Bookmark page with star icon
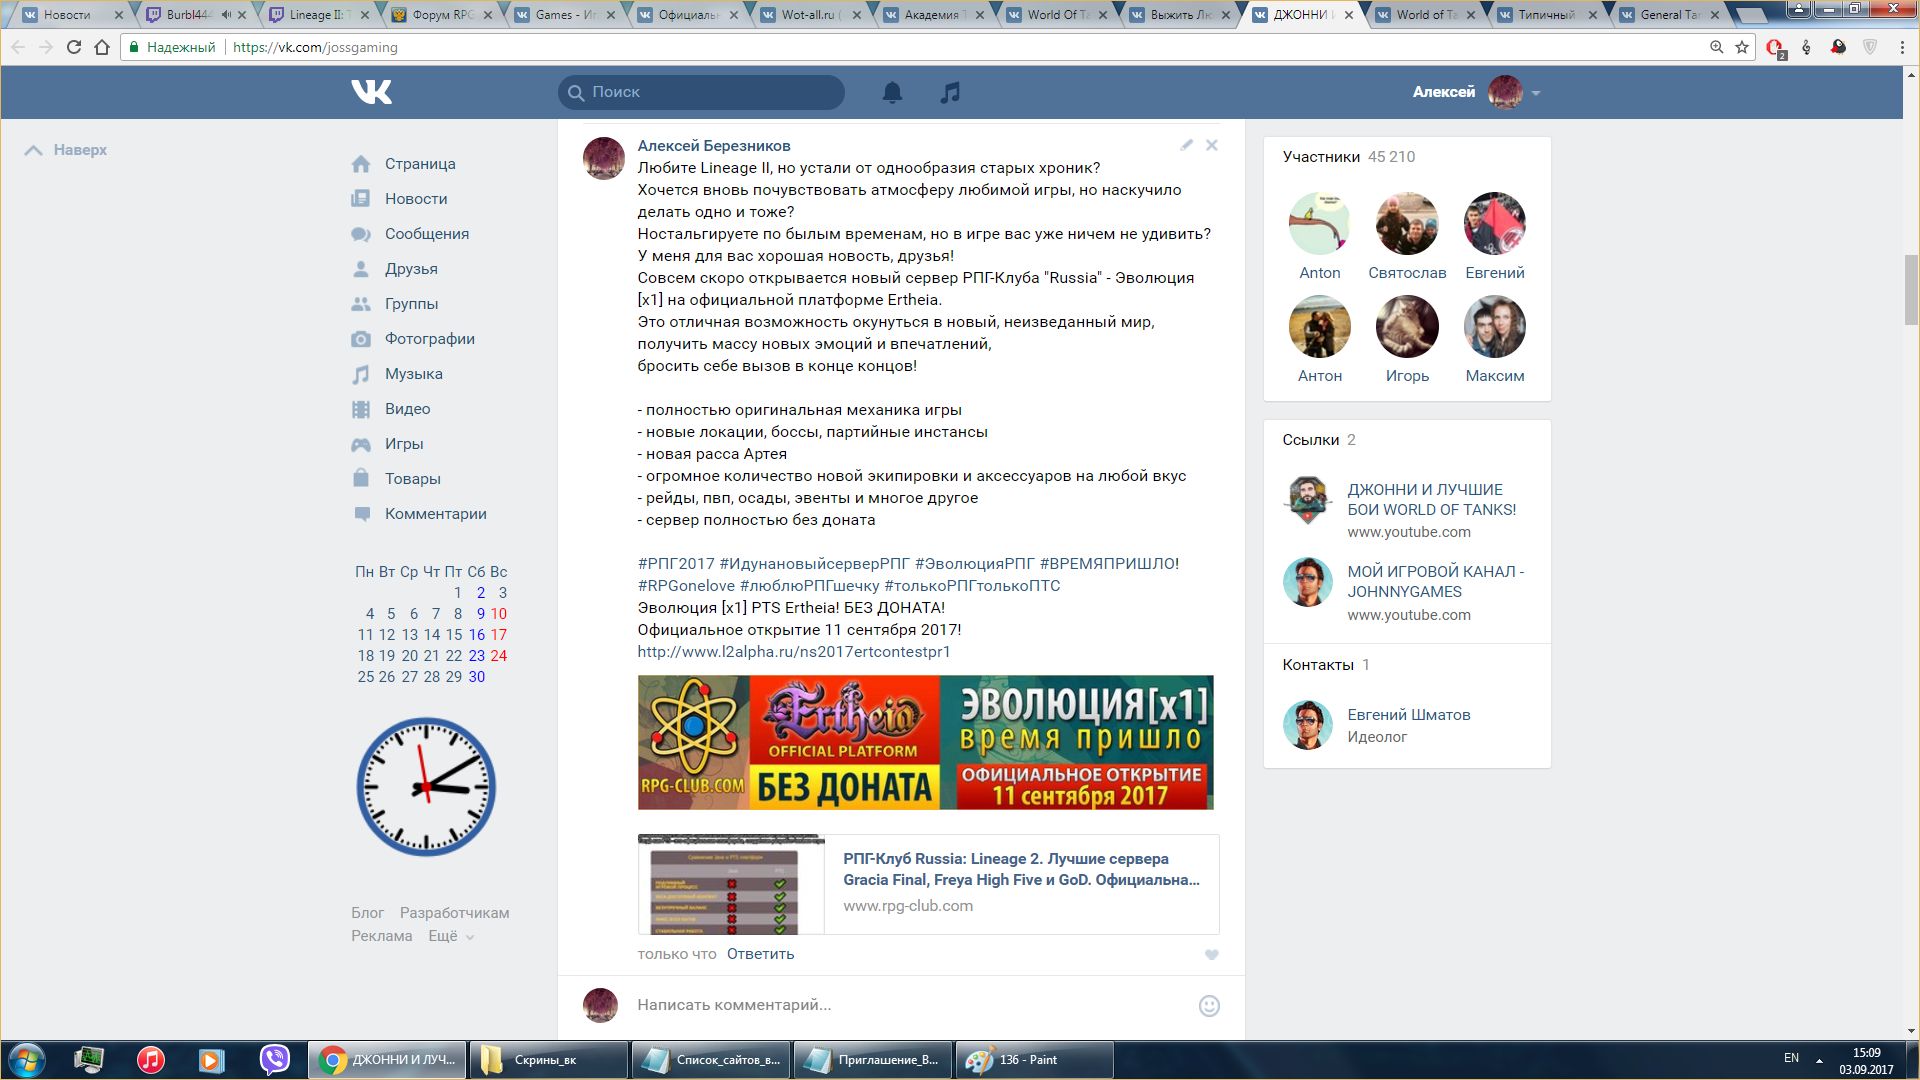This screenshot has width=1920, height=1080. click(x=1742, y=47)
